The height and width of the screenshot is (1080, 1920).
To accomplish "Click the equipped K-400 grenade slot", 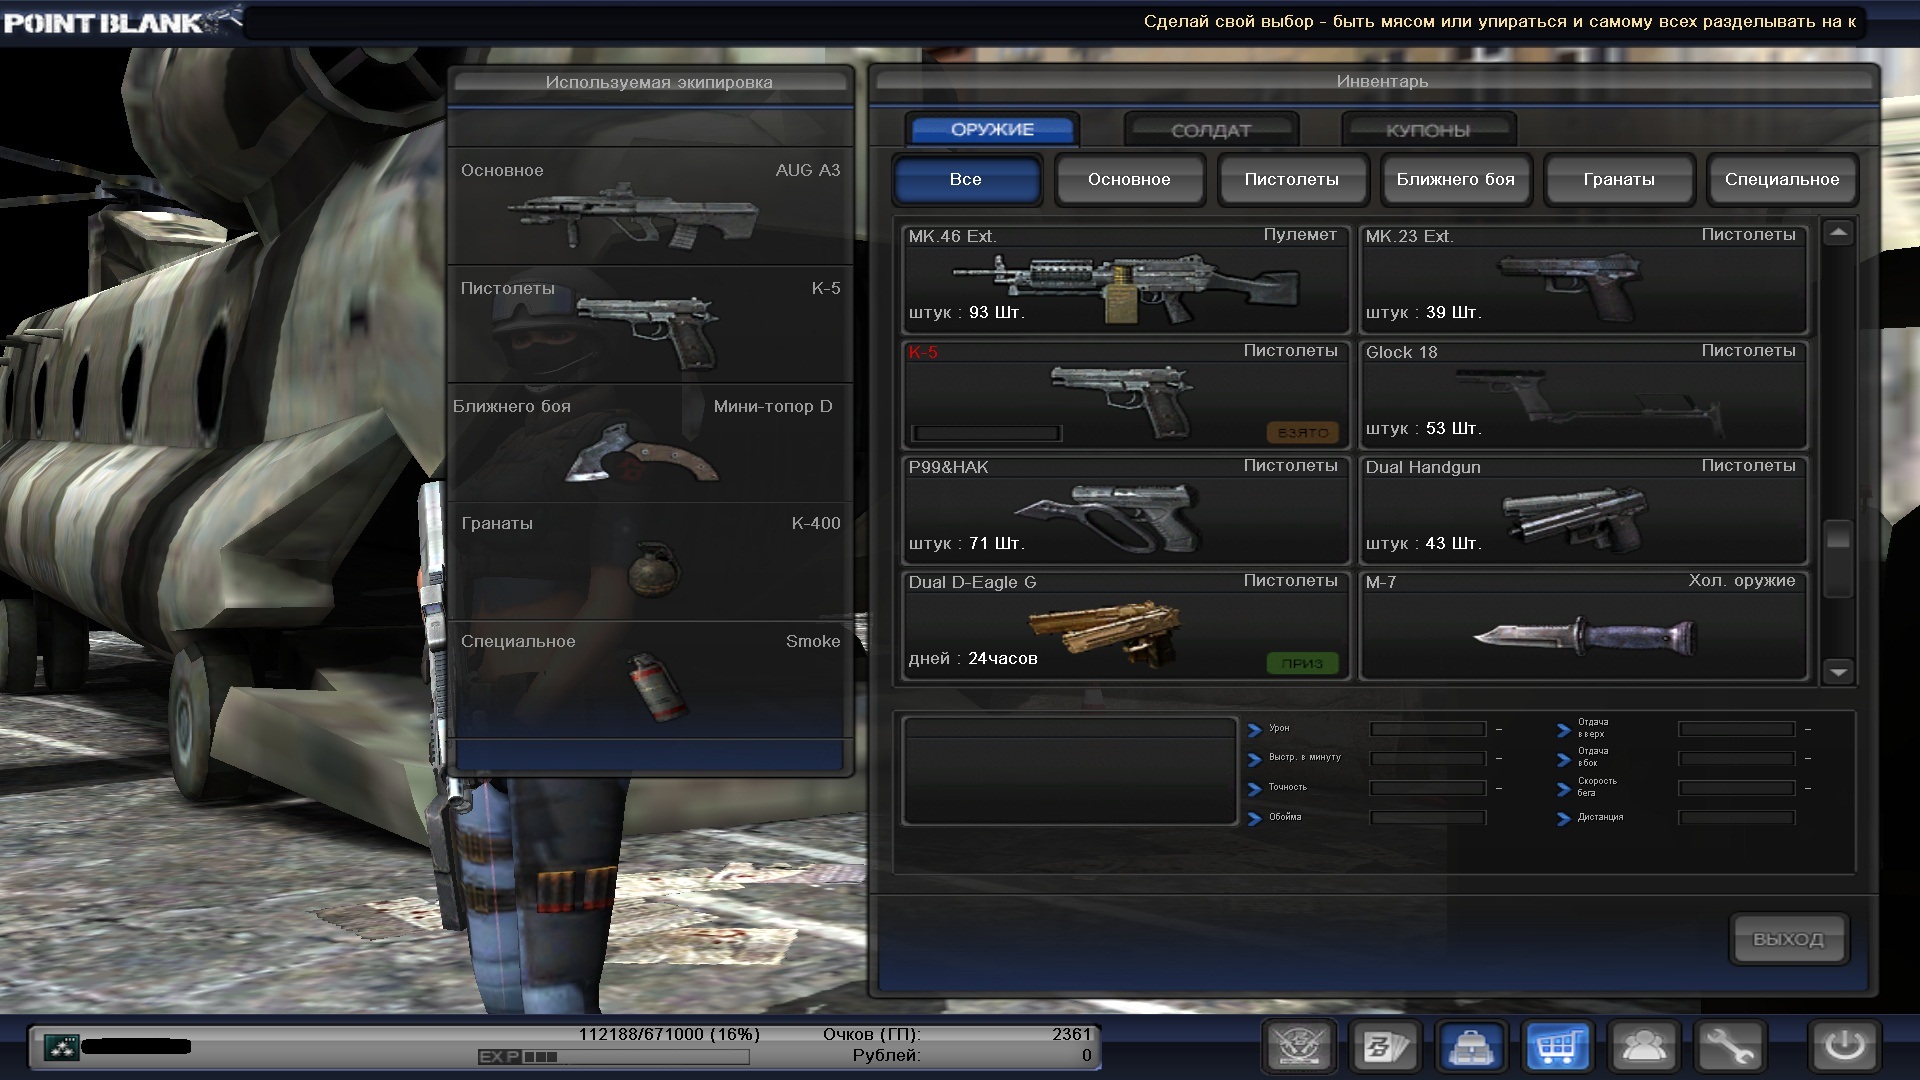I will [x=650, y=561].
